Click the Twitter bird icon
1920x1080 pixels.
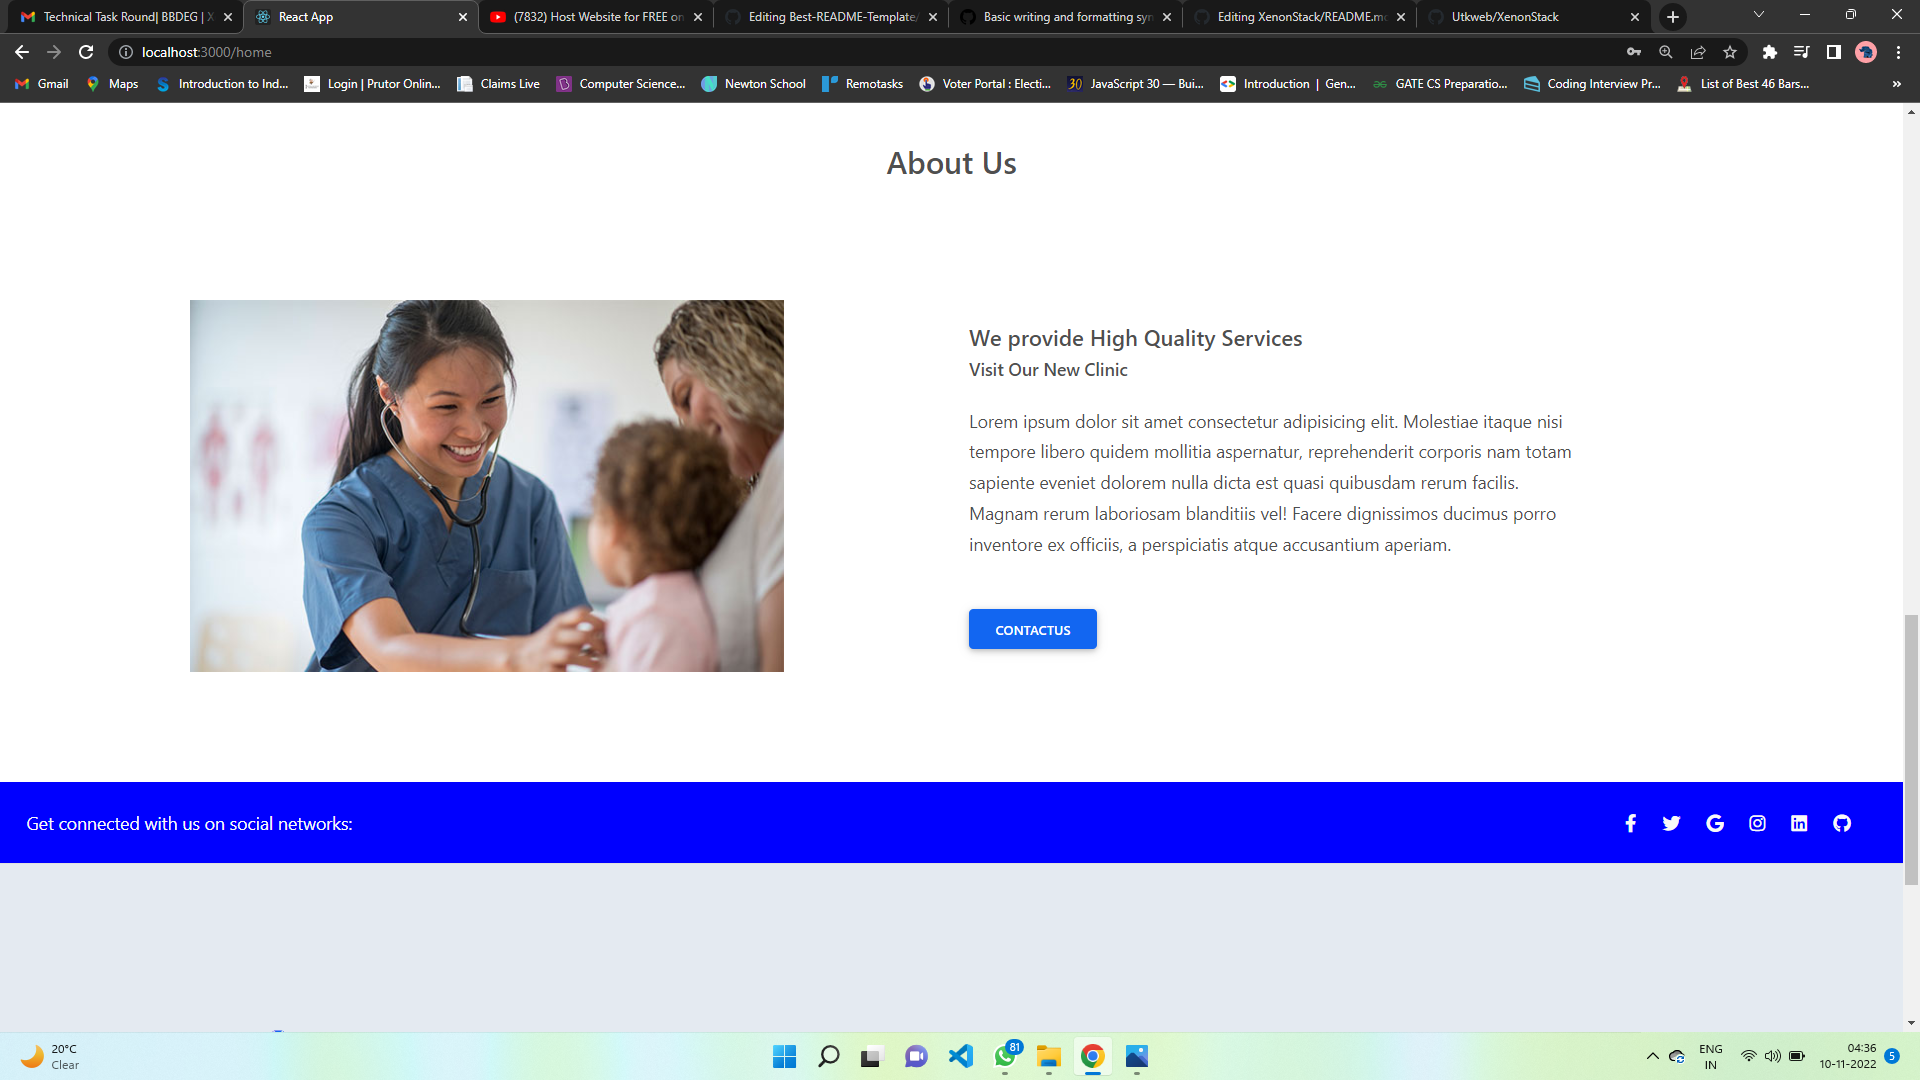1671,823
